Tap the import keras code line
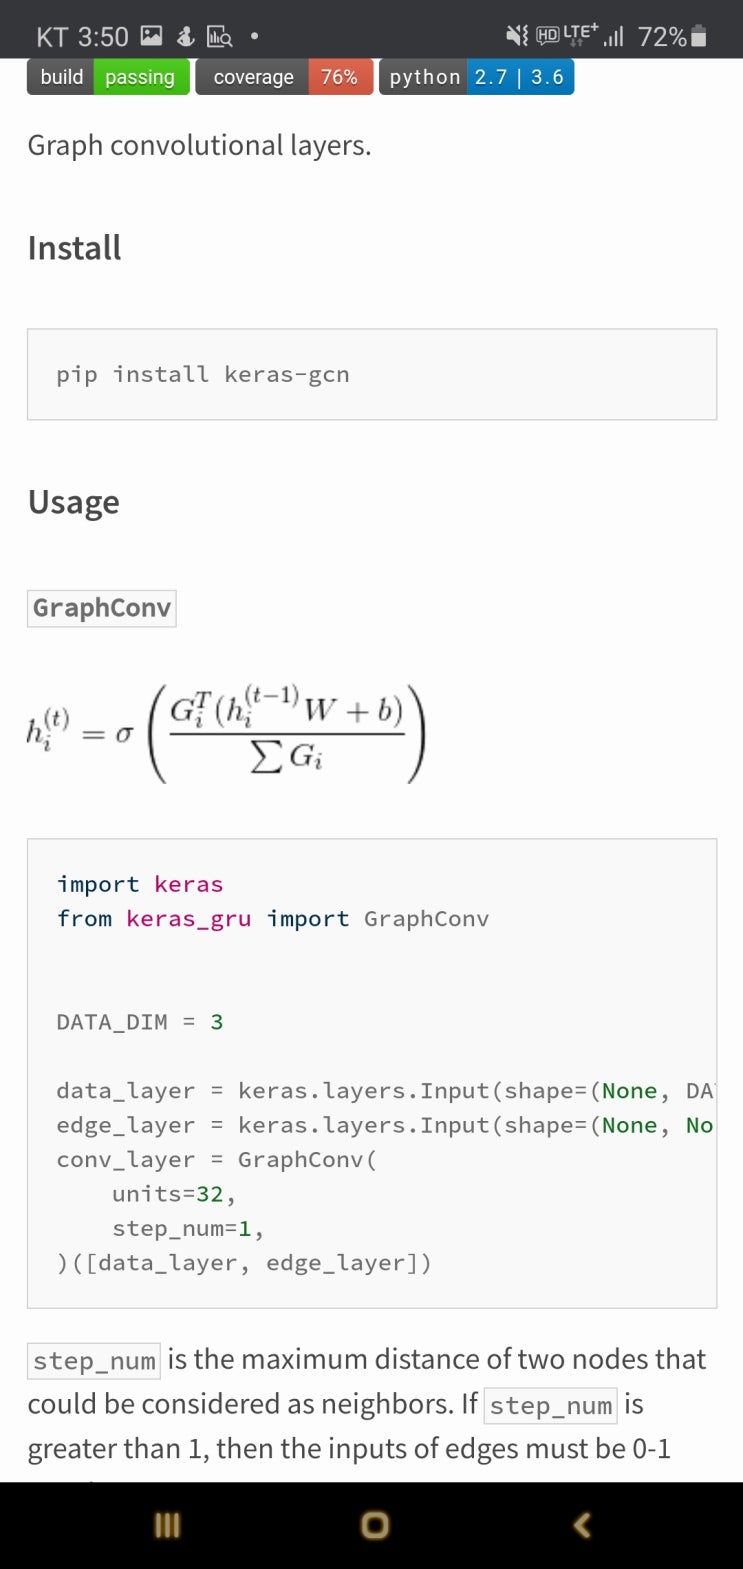This screenshot has width=743, height=1569. (x=140, y=884)
